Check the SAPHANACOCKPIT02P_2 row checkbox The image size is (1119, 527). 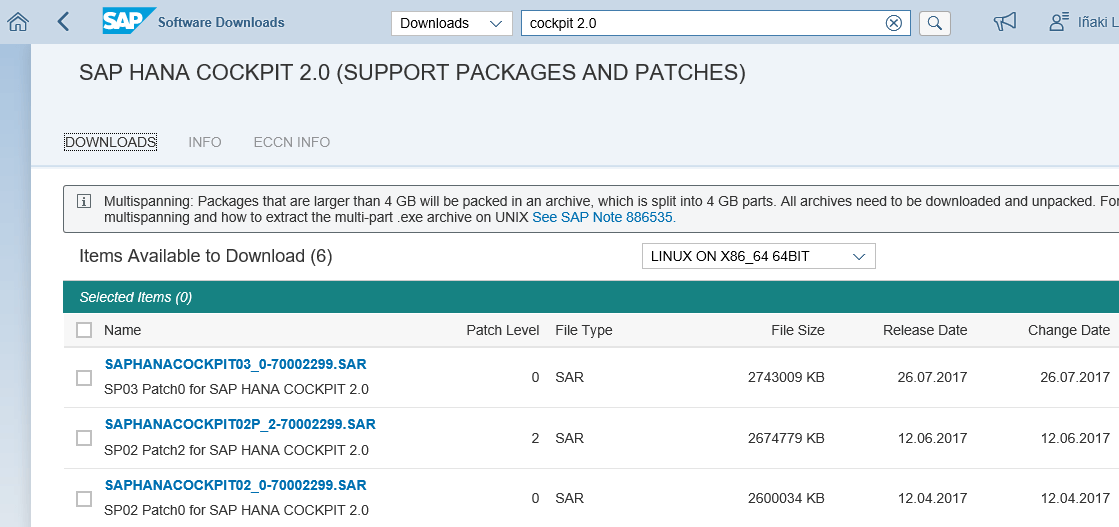click(84, 438)
